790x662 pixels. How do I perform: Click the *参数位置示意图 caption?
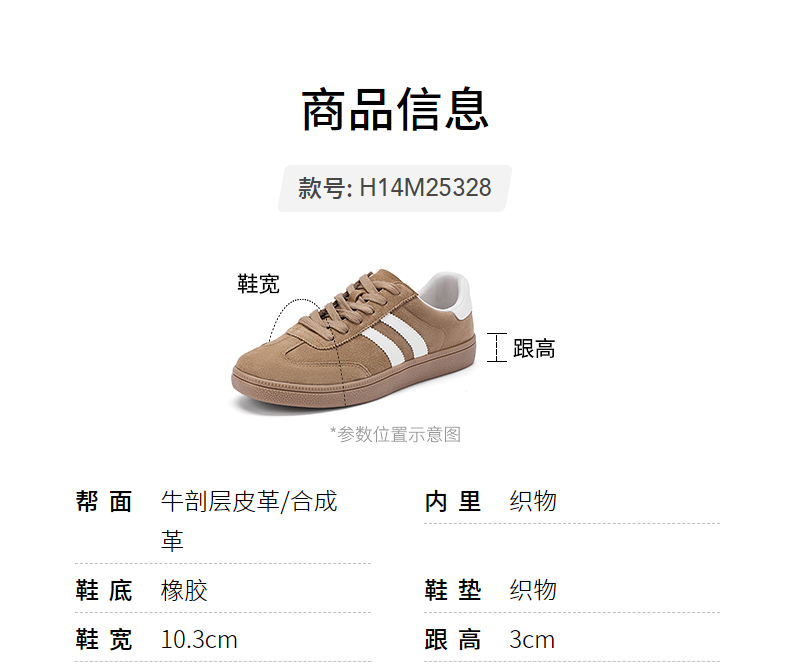tap(395, 434)
